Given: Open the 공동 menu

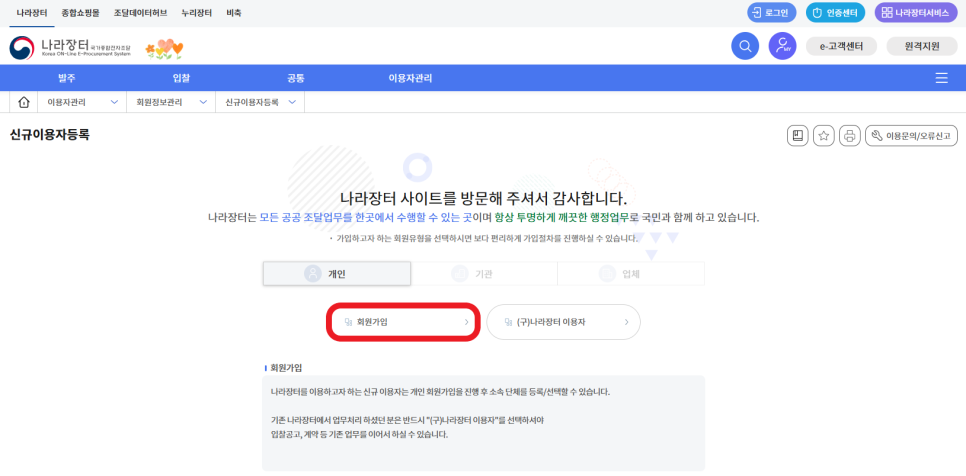Looking at the screenshot, I should click(x=296, y=78).
